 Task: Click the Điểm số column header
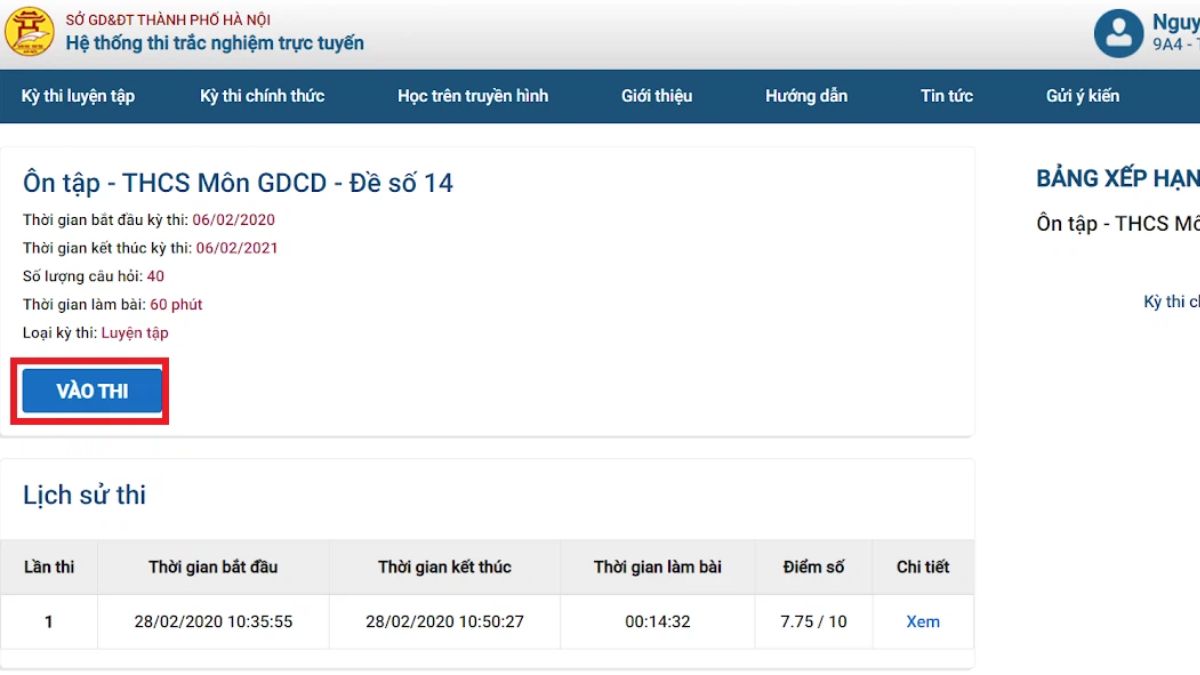[x=813, y=567]
